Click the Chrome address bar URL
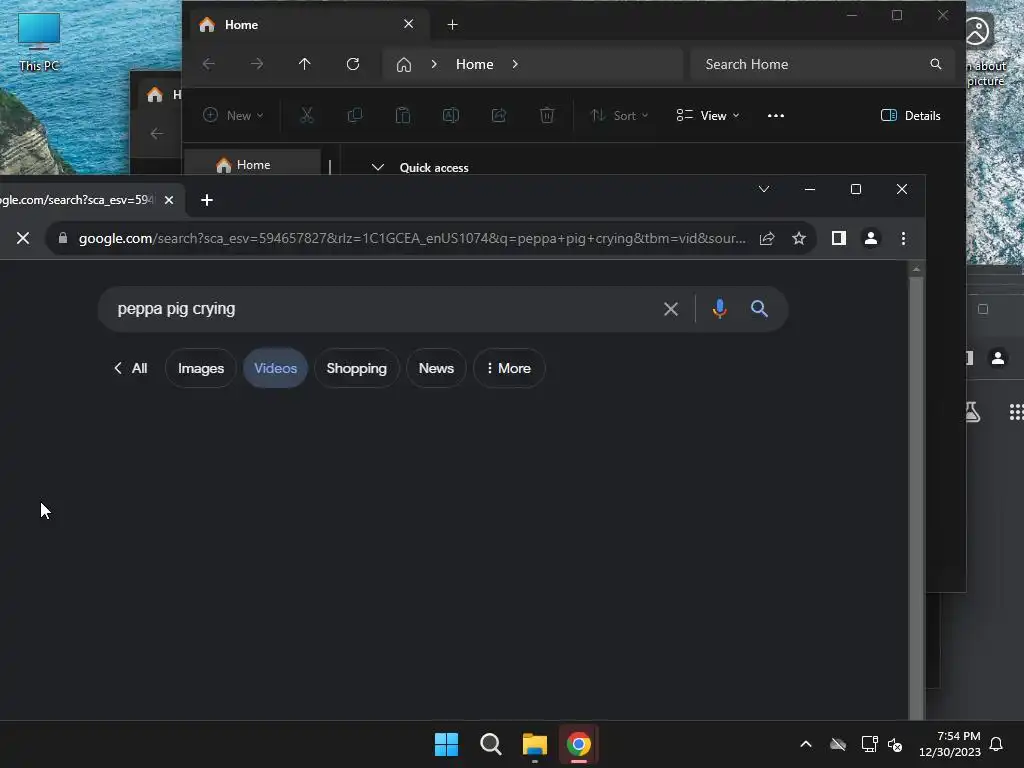 click(x=411, y=238)
